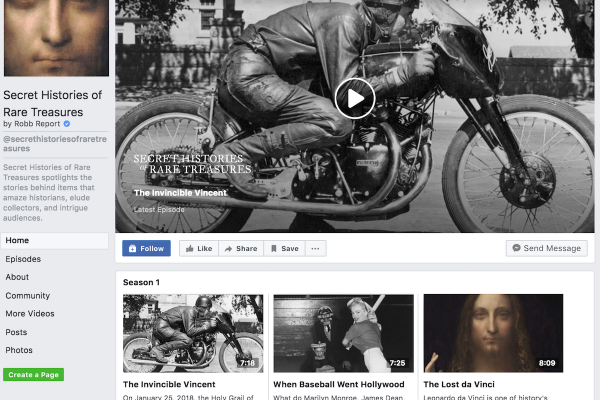The width and height of the screenshot is (600, 400).
Task: Click The Lost da Vinci title
Action: tap(459, 384)
